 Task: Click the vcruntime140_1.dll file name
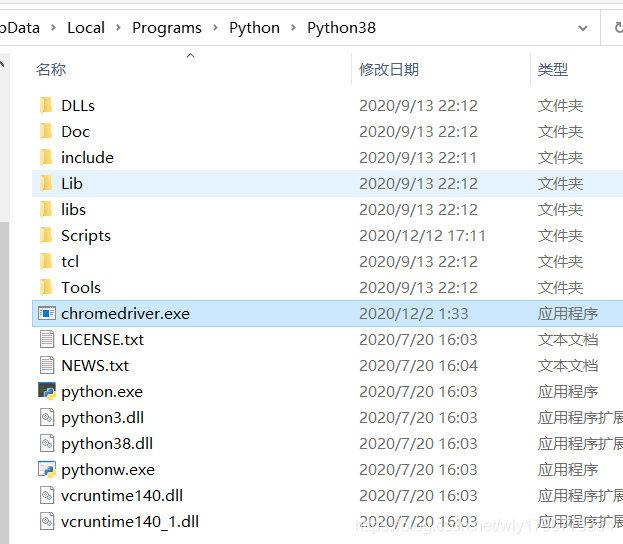click(x=130, y=521)
